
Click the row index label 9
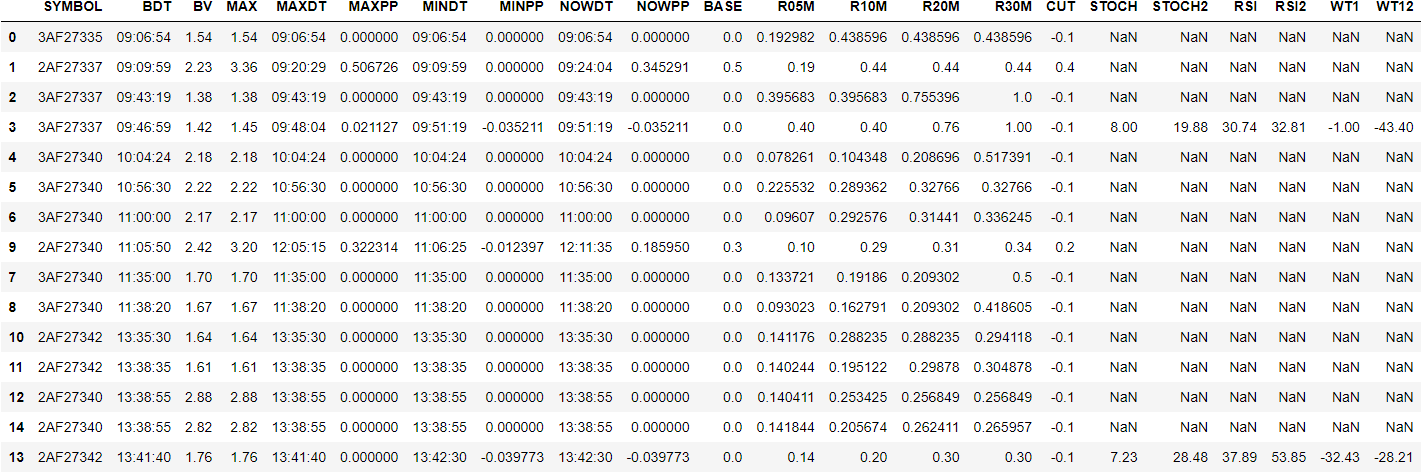pos(12,247)
